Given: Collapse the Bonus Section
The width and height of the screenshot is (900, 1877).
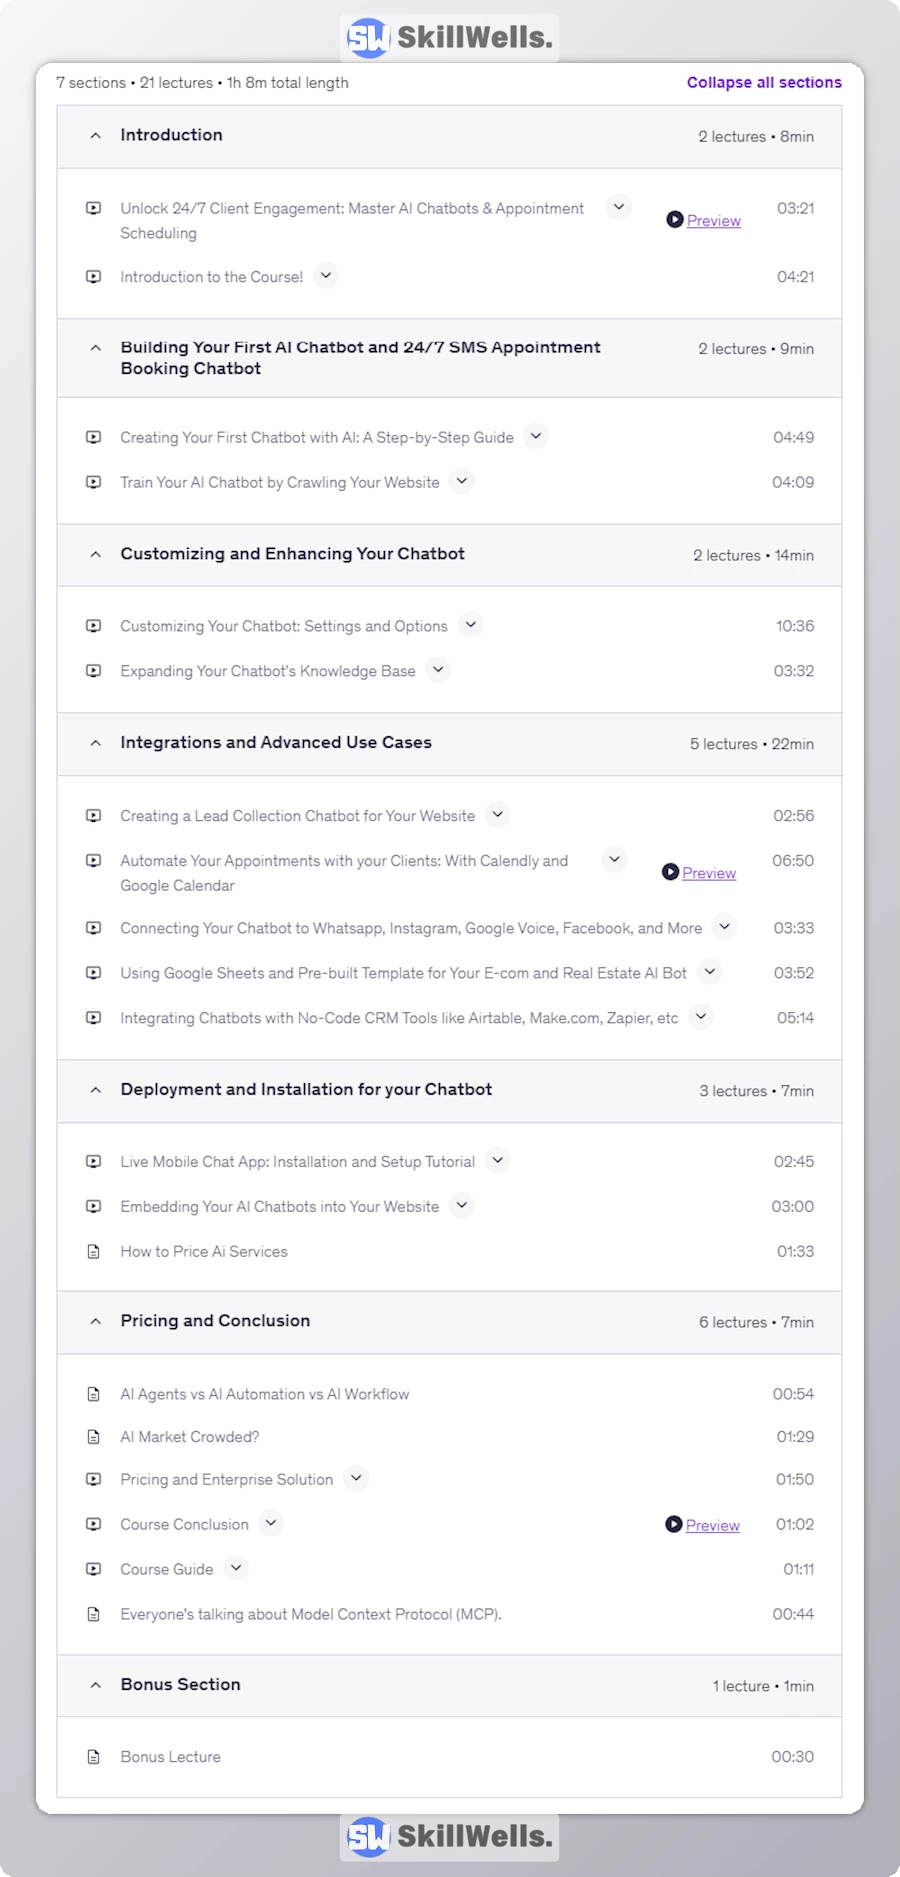Looking at the screenshot, I should tap(95, 1685).
